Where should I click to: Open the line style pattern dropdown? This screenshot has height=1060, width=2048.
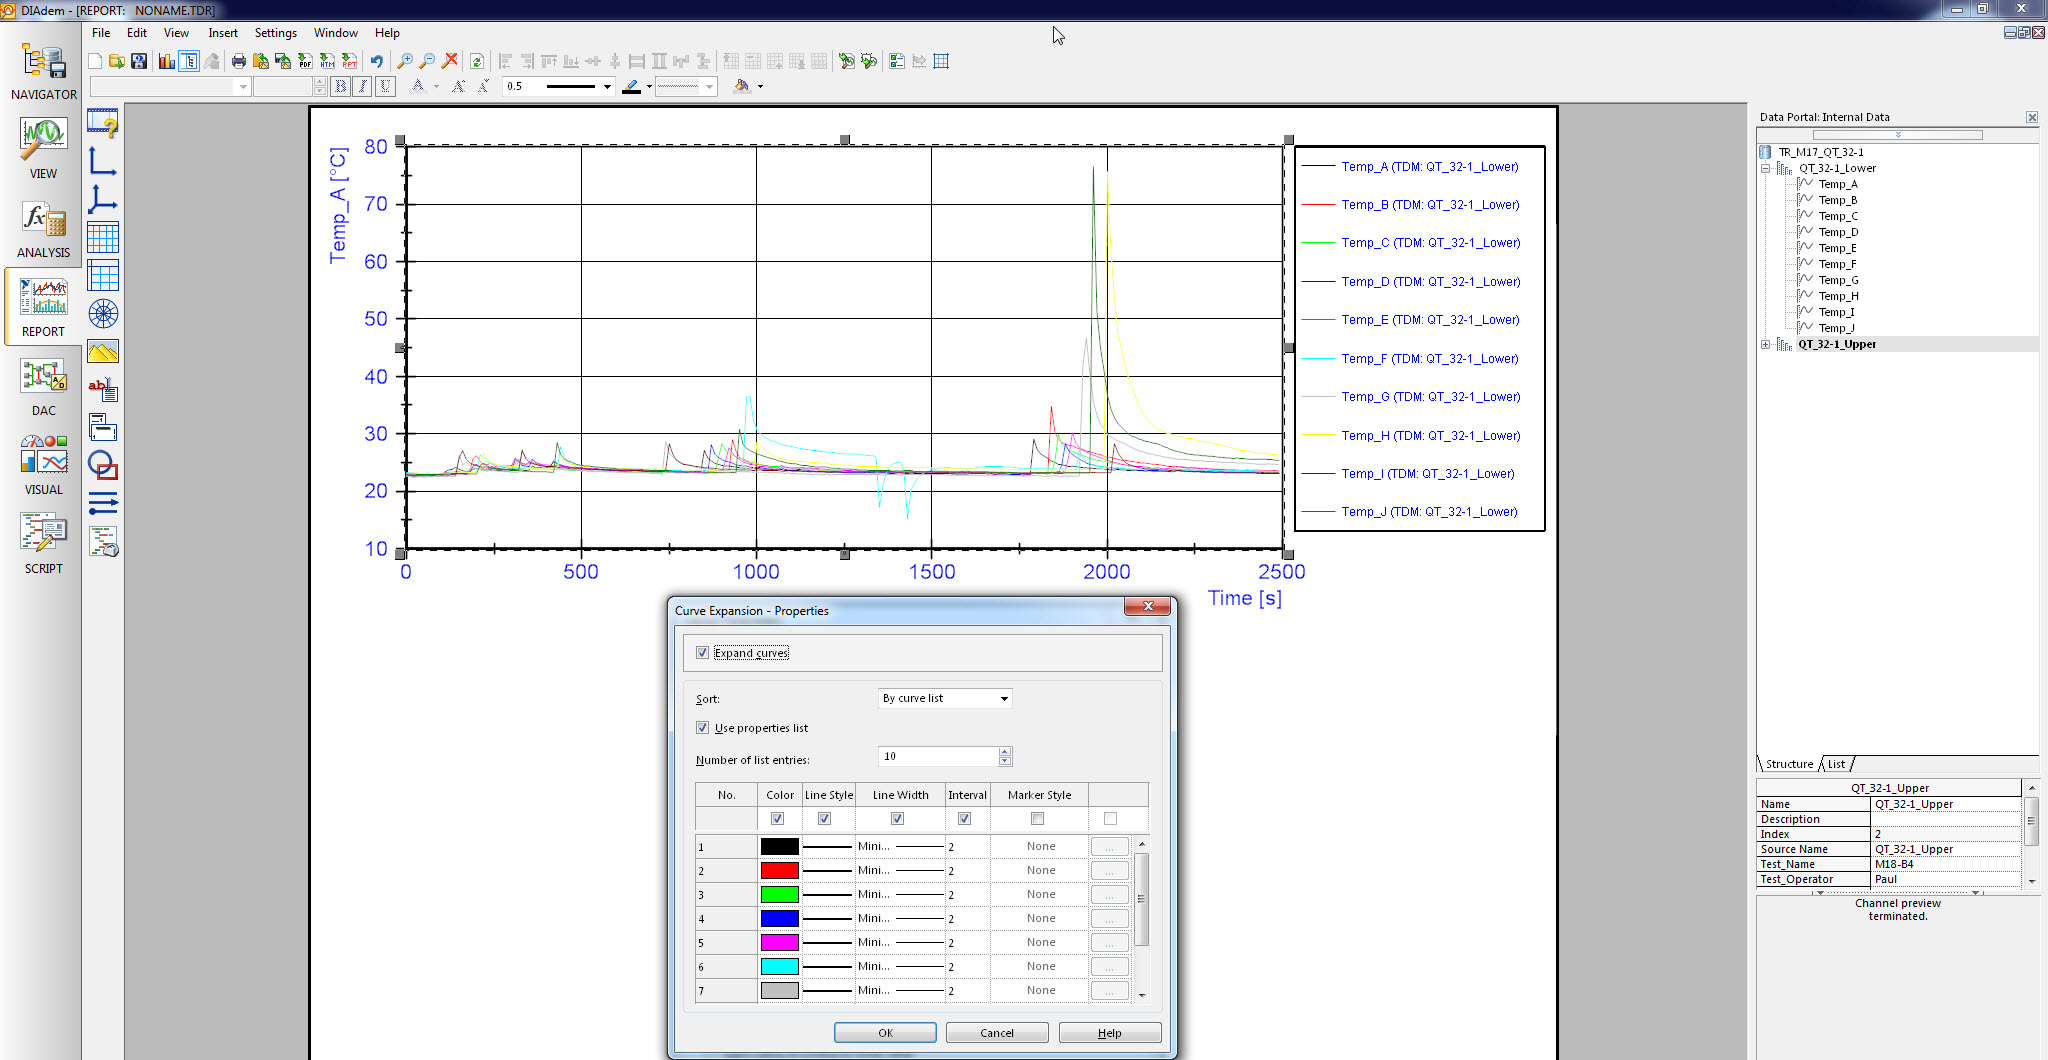tap(710, 87)
